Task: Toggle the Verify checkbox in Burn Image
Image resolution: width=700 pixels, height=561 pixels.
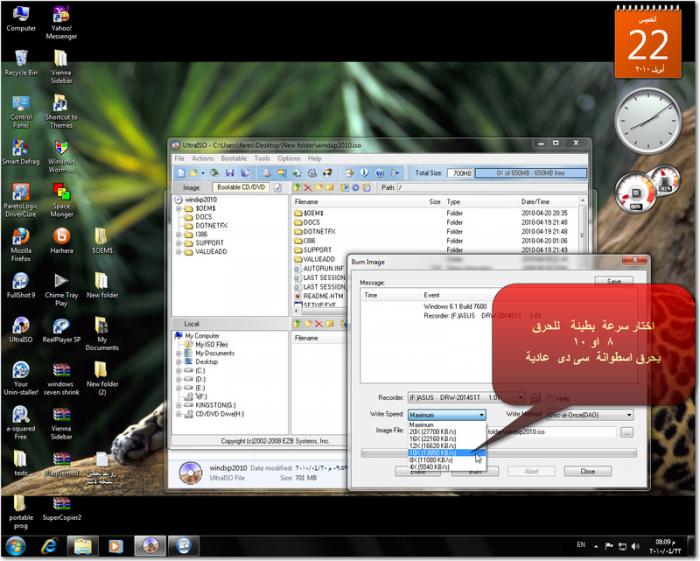Action: click(x=550, y=397)
